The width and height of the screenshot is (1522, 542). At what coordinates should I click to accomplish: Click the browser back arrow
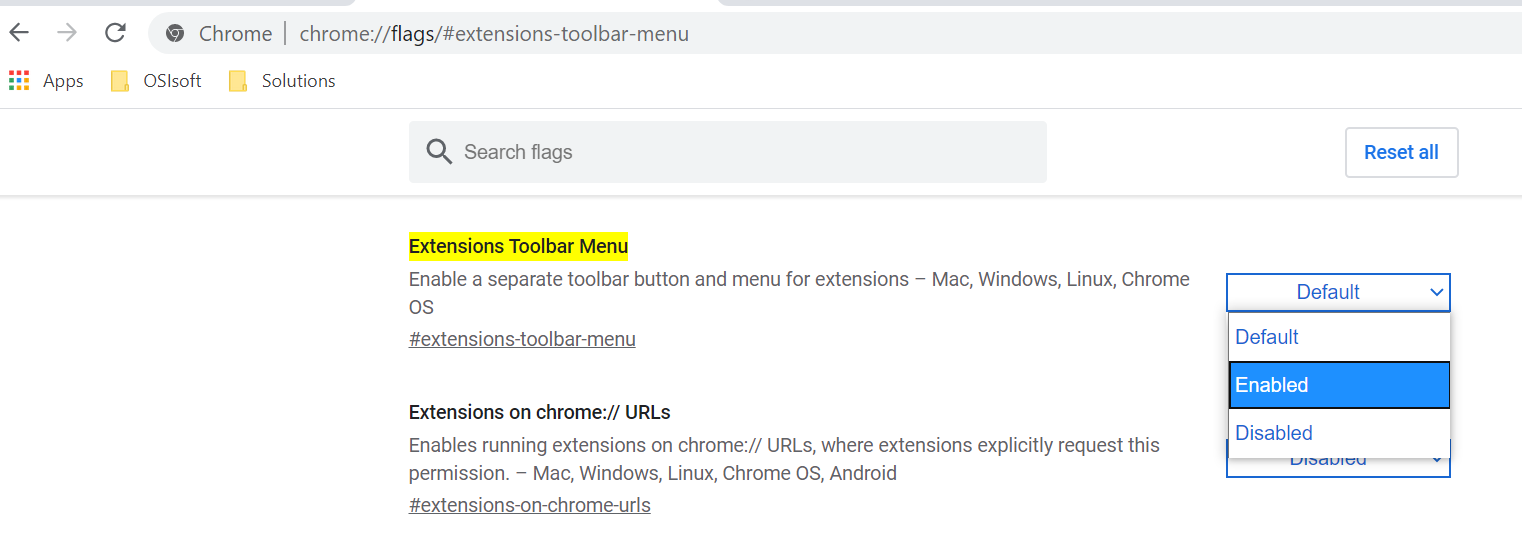(x=19, y=33)
